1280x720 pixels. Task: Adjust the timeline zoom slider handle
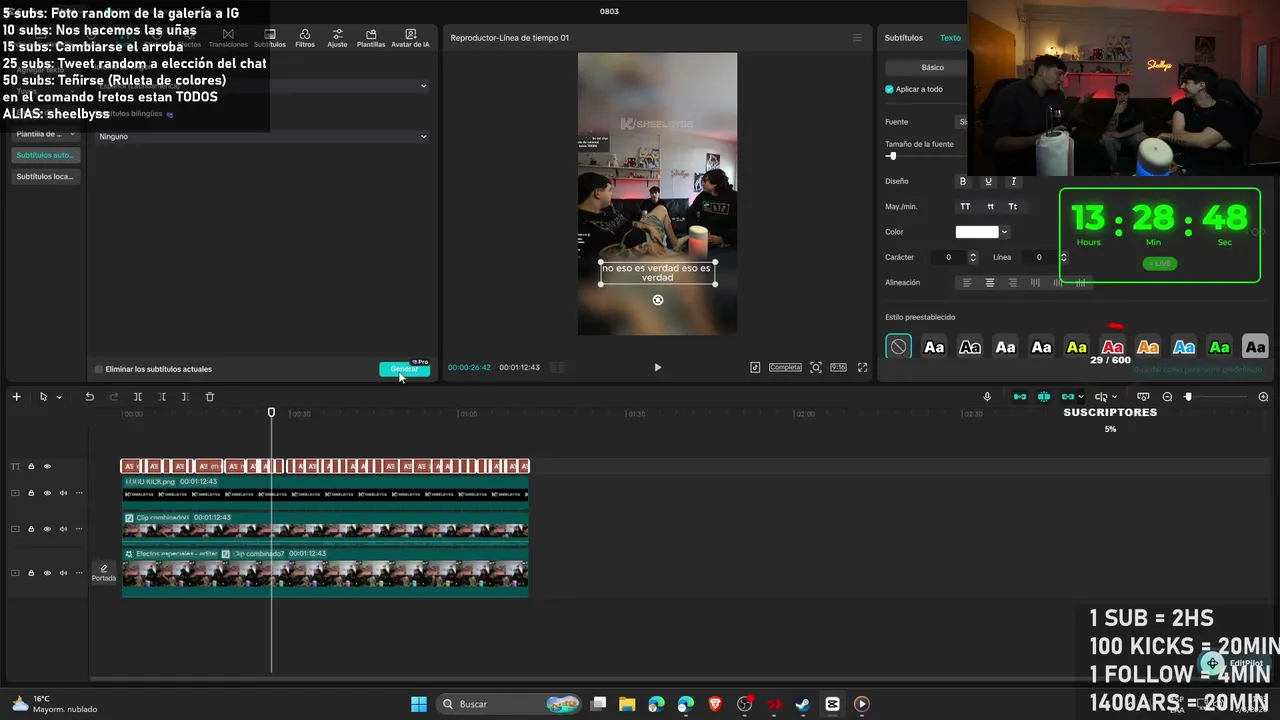(x=1188, y=397)
